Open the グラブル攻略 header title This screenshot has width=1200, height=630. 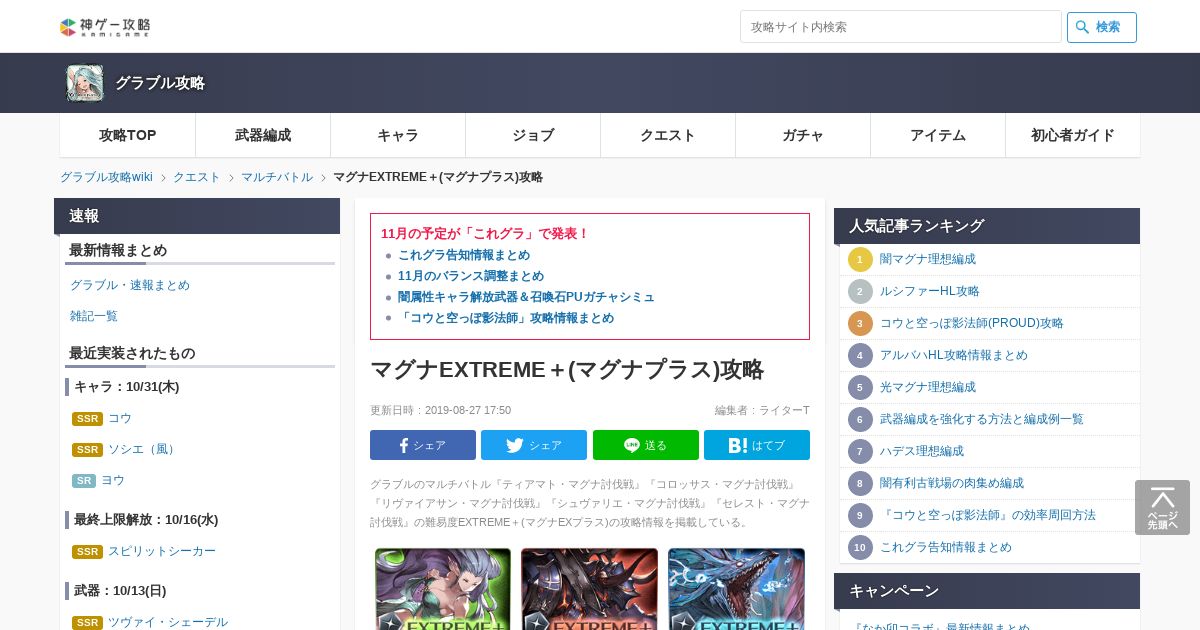click(160, 83)
